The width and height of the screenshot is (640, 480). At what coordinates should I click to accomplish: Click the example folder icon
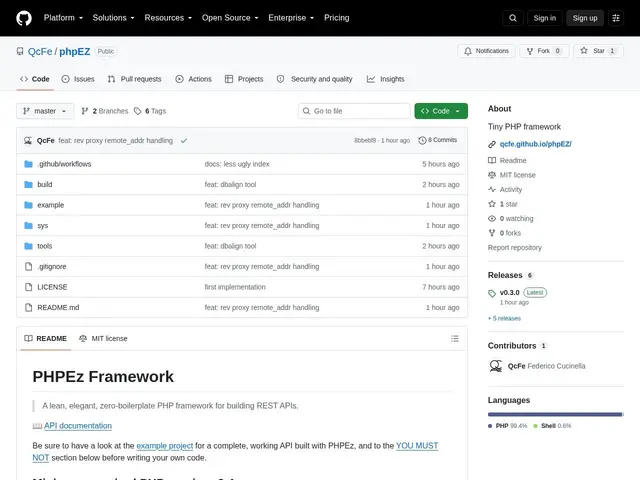[x=28, y=205]
